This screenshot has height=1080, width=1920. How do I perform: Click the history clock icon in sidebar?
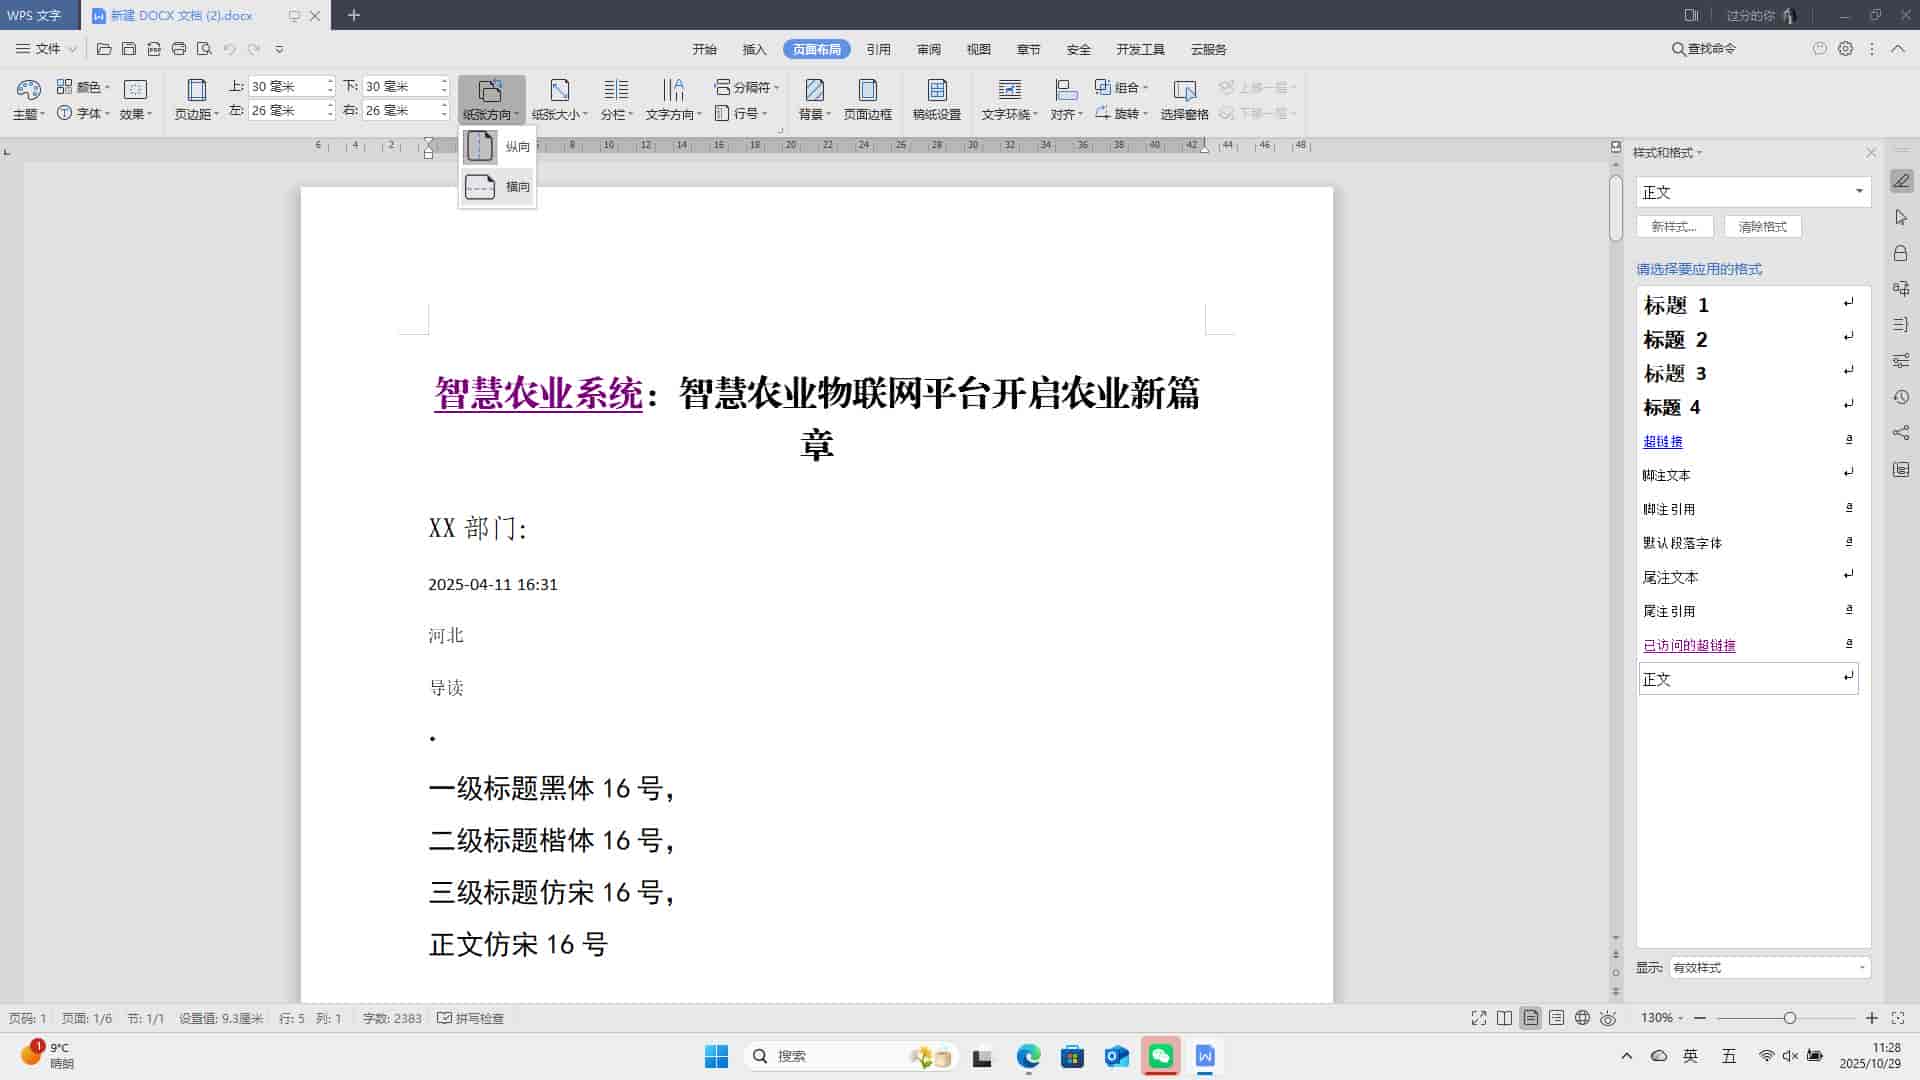(1901, 397)
